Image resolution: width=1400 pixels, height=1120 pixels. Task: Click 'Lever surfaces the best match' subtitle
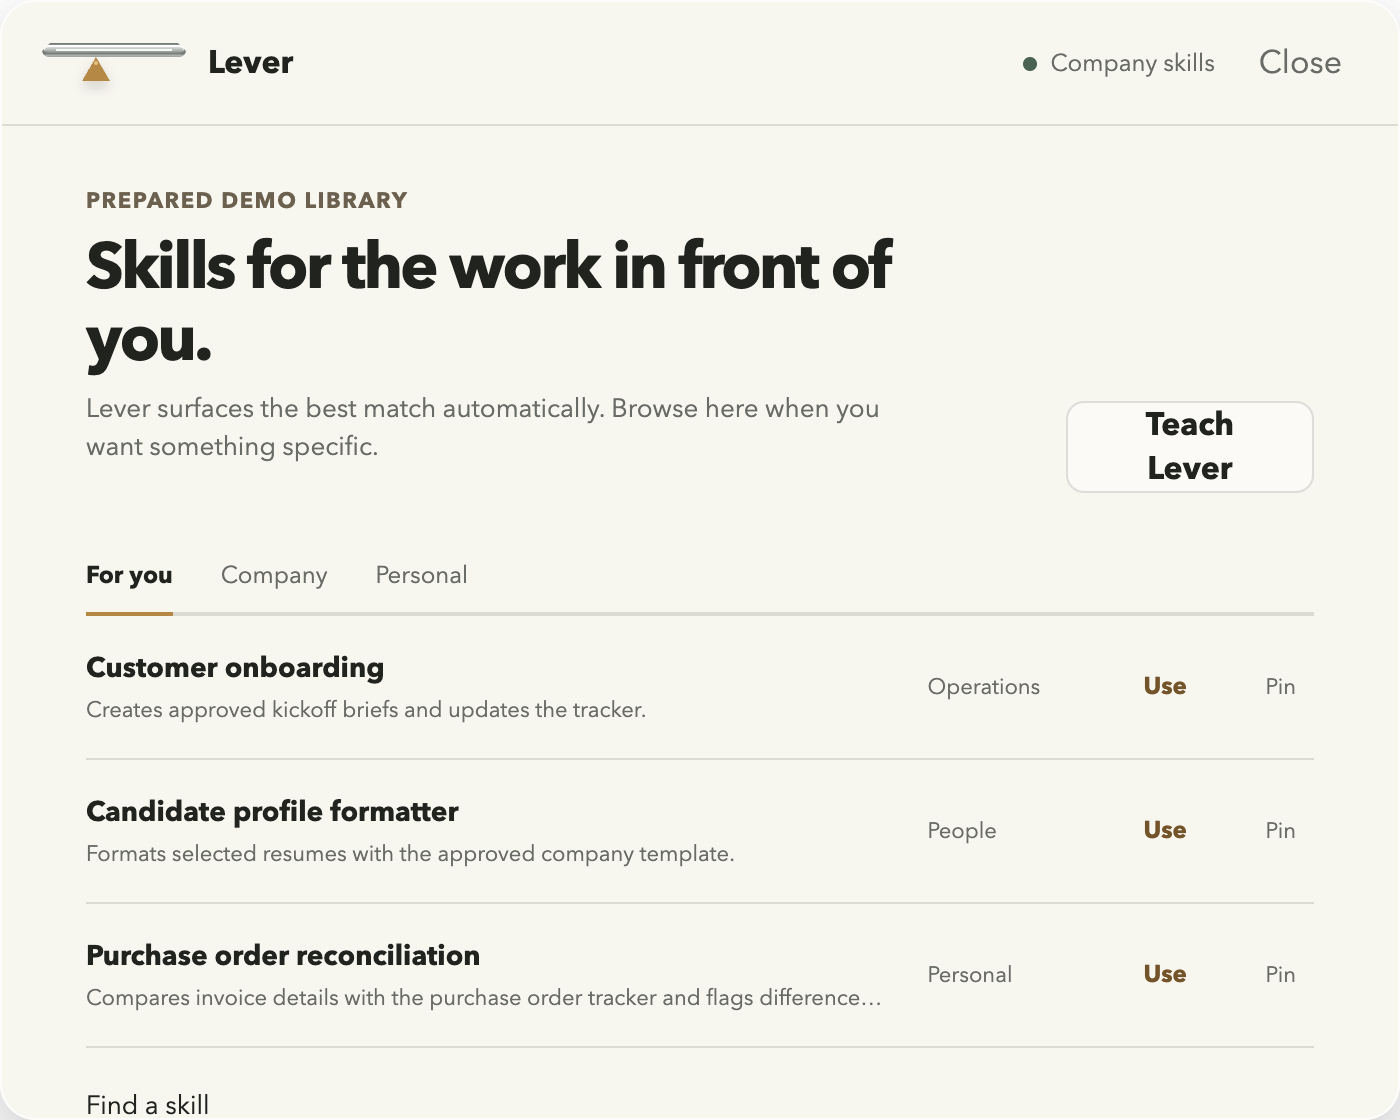[x=483, y=427]
